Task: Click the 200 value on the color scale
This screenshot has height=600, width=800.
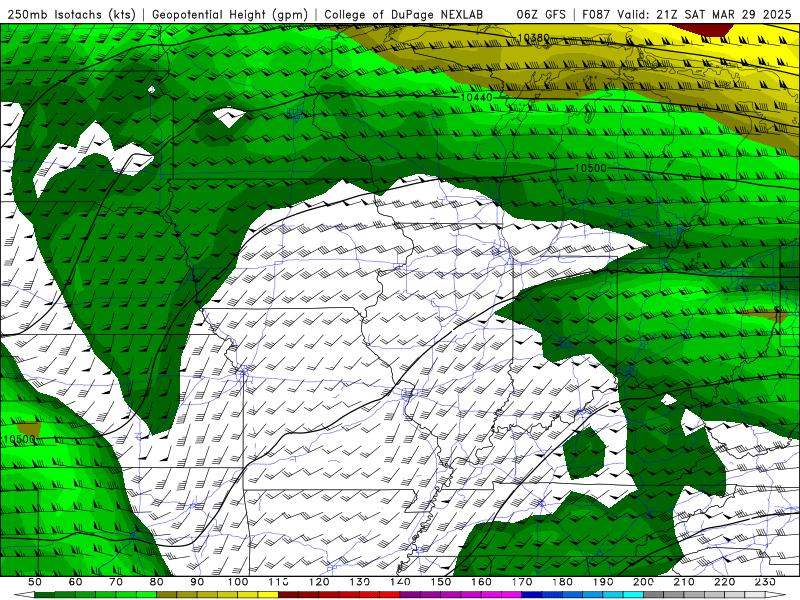Action: point(644,582)
